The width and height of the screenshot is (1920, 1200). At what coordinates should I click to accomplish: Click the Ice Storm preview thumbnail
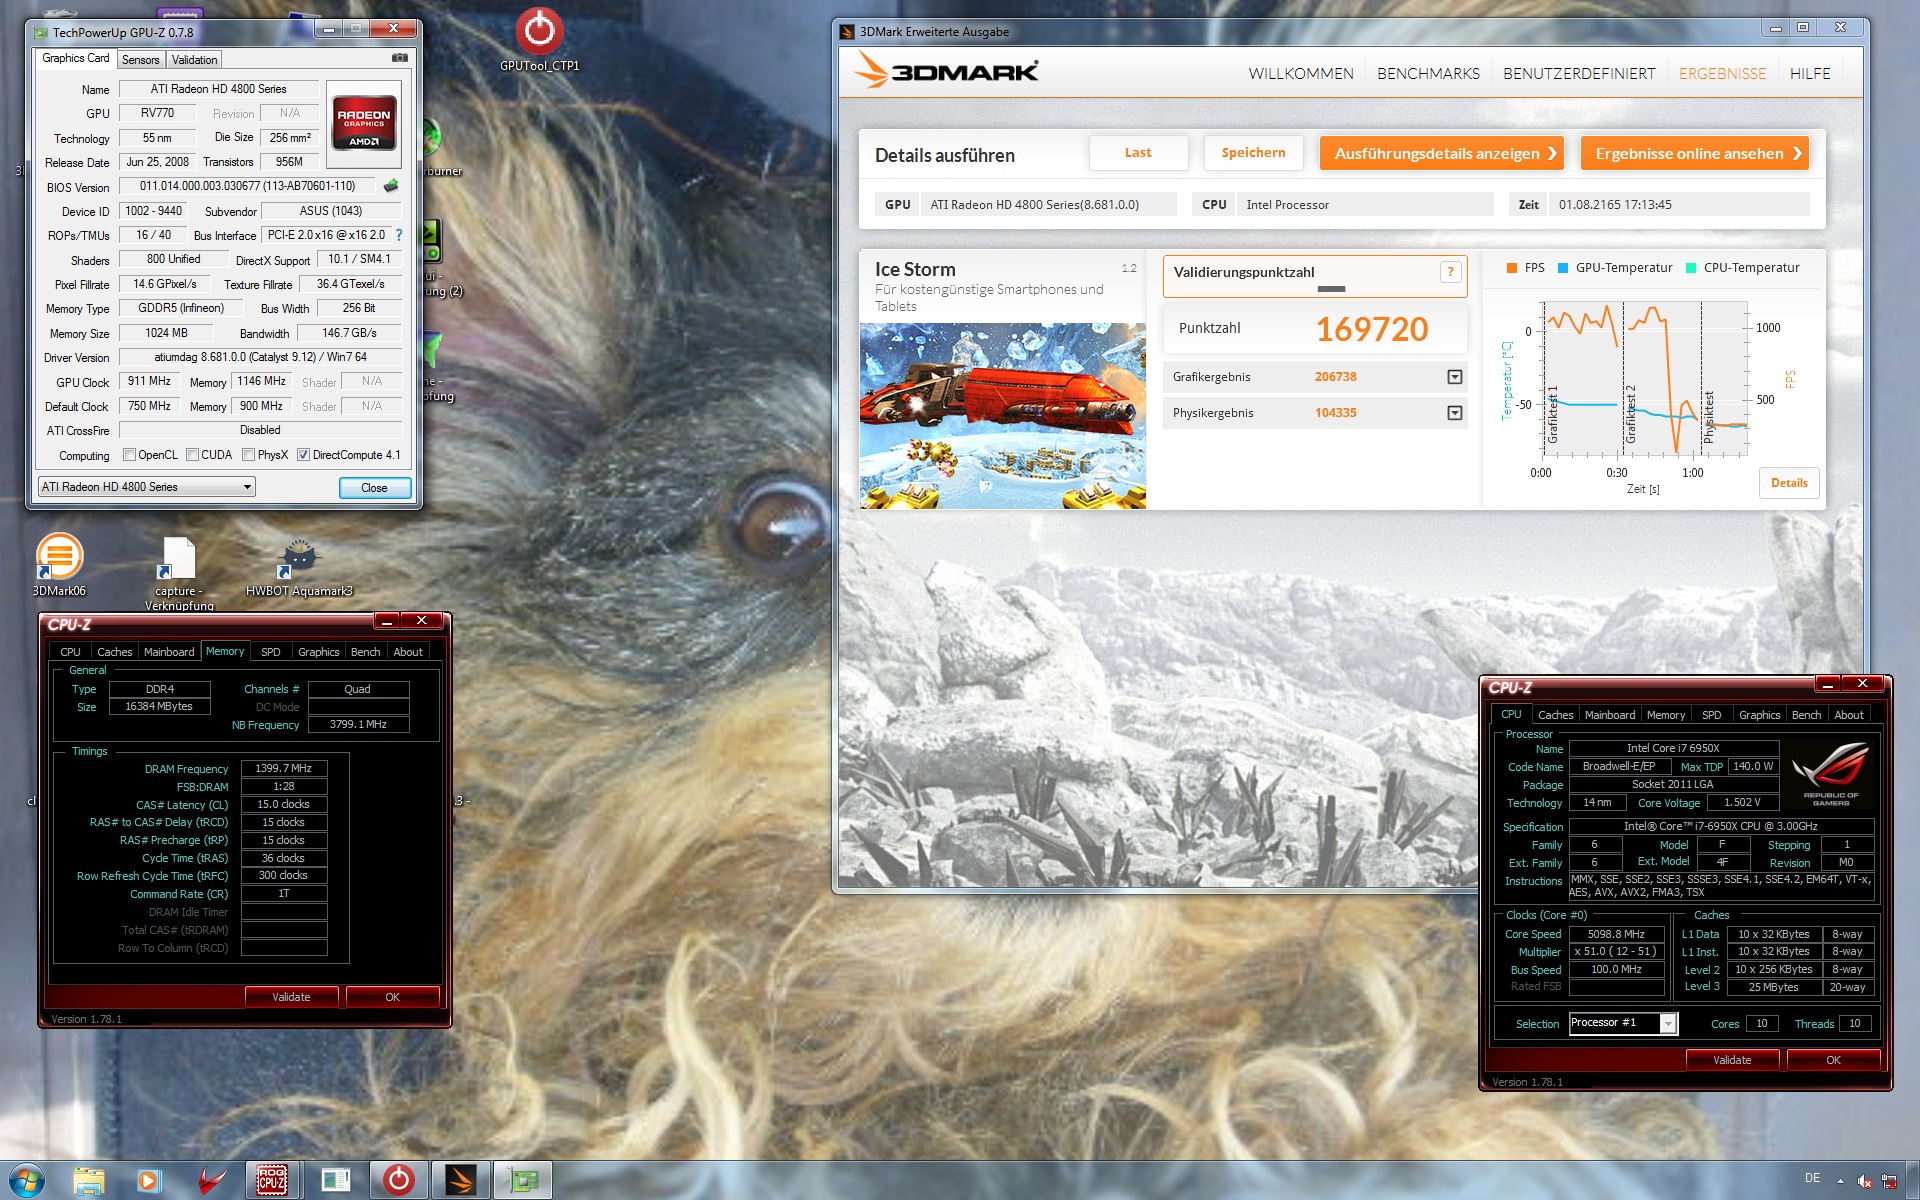pyautogui.click(x=1002, y=416)
